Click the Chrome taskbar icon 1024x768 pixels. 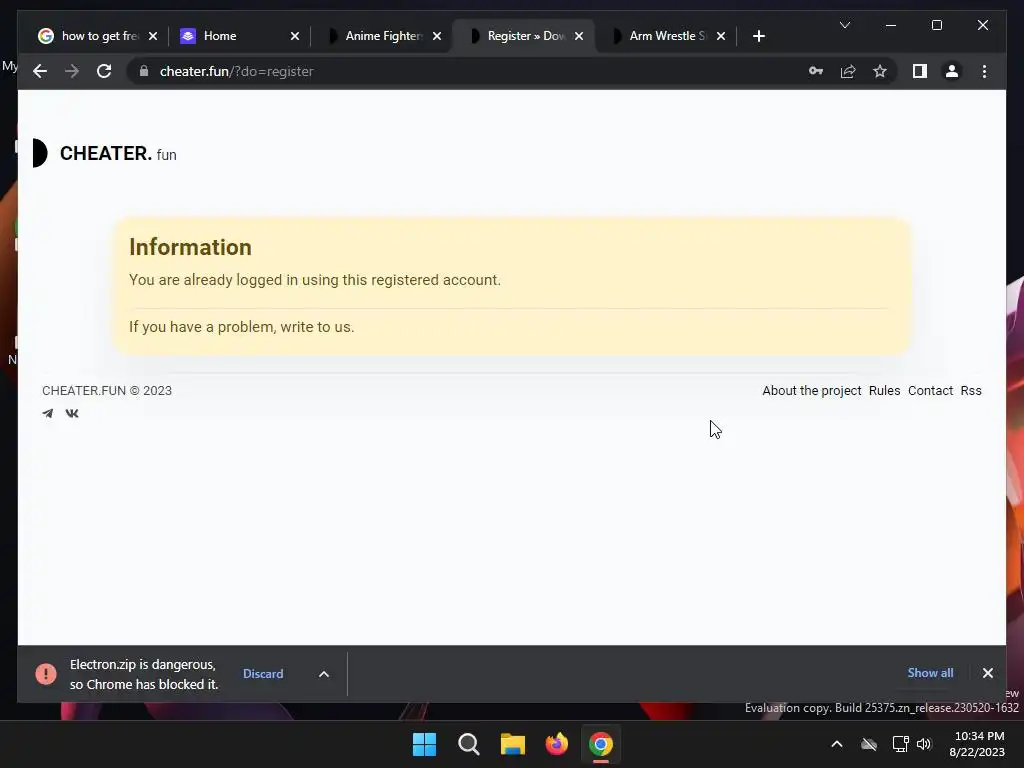point(601,744)
